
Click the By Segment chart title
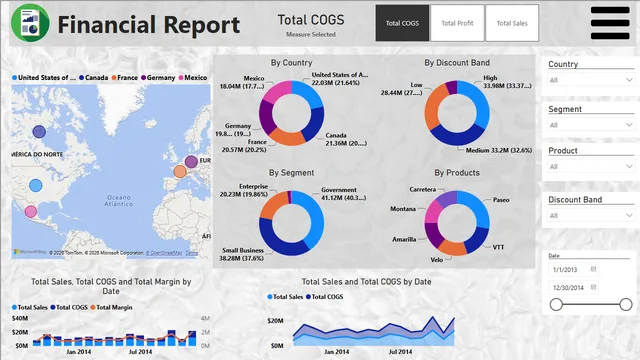(x=291, y=173)
